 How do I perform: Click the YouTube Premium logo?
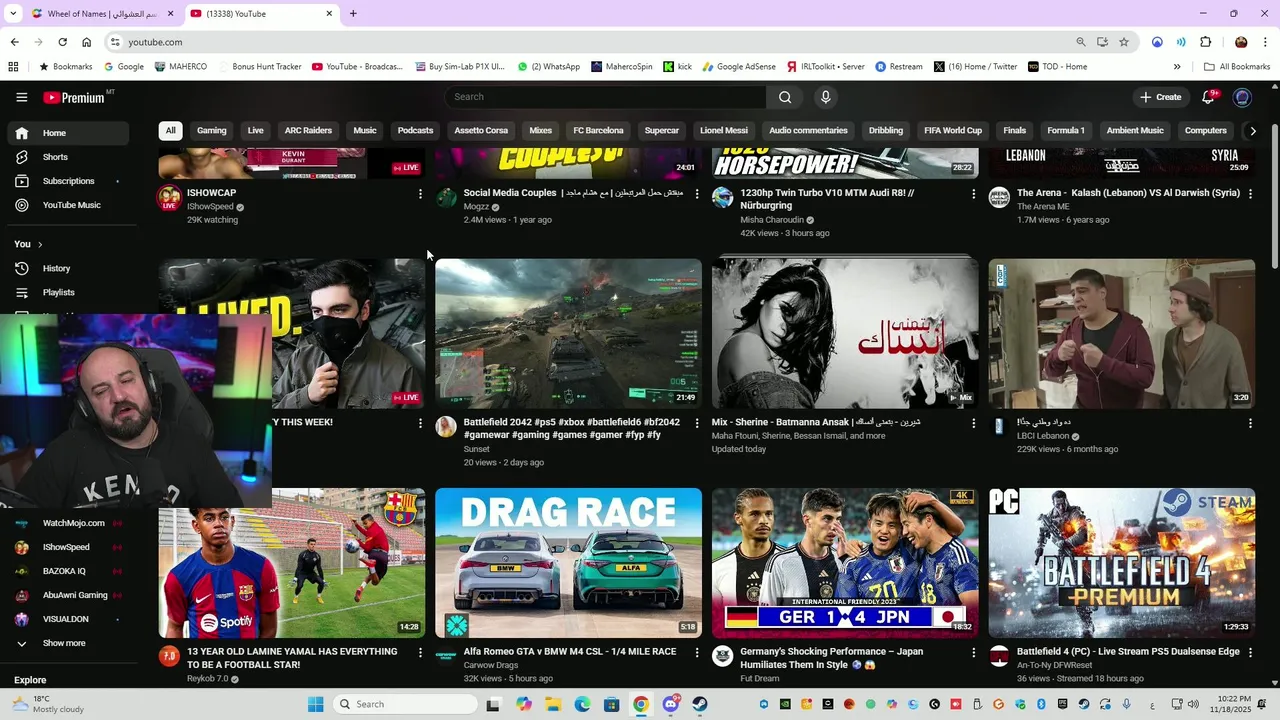[74, 97]
